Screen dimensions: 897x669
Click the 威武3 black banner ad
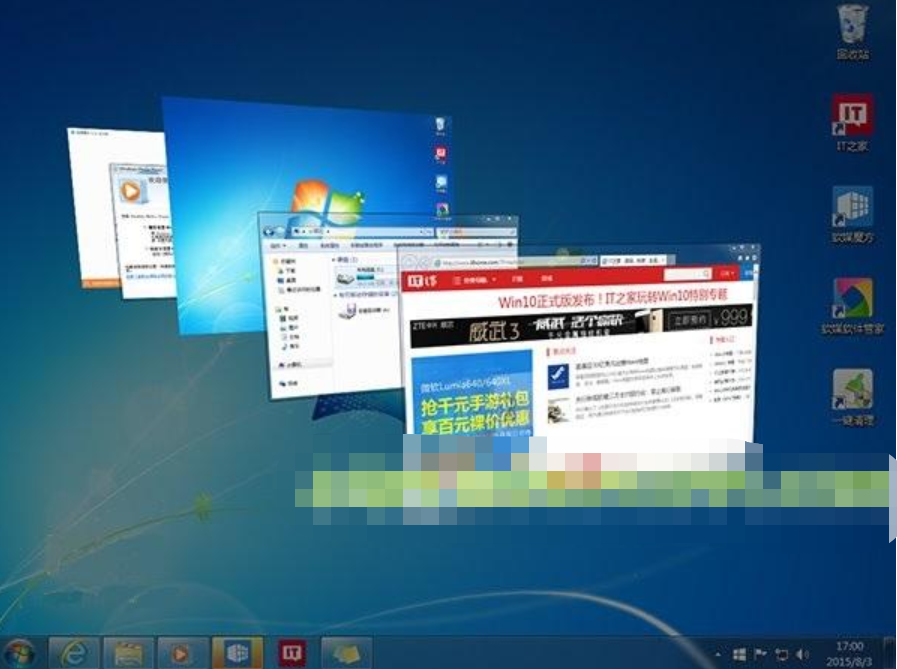[581, 327]
